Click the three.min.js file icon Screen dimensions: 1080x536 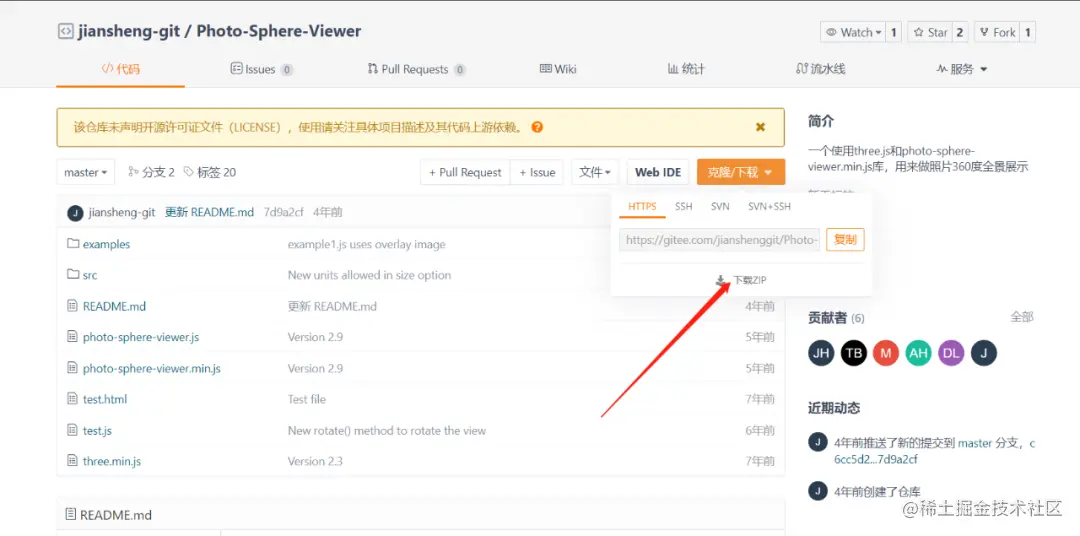(x=72, y=461)
